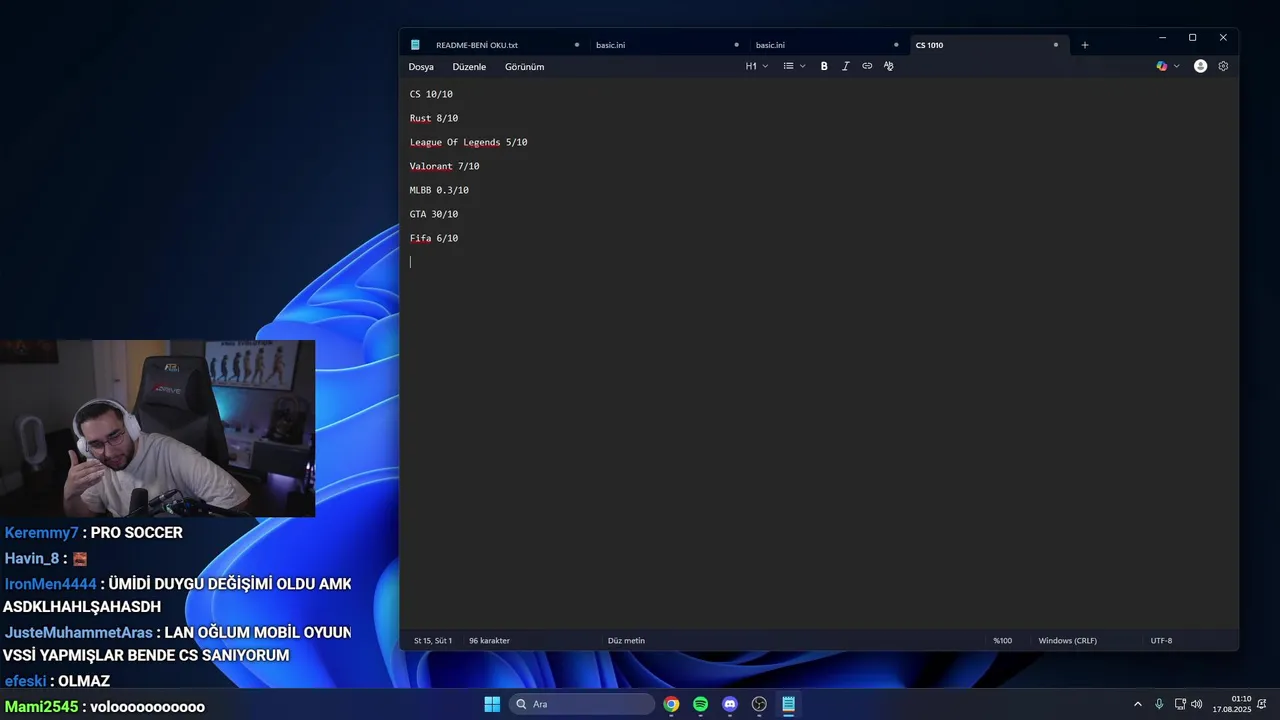
Task: Click the microphone tray icon
Action: click(x=1159, y=704)
